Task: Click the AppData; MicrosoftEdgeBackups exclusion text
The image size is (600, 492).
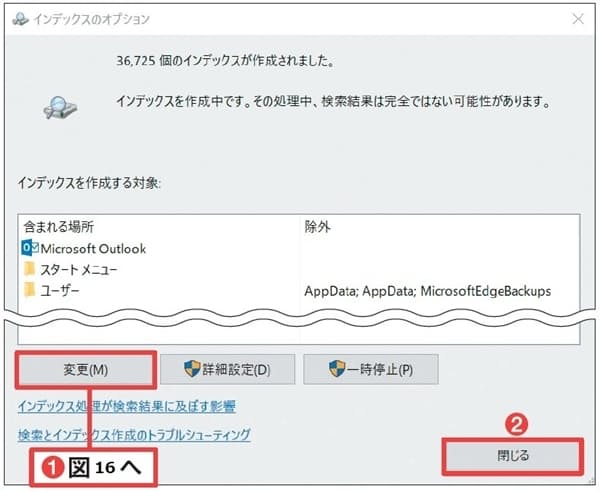Action: (427, 291)
